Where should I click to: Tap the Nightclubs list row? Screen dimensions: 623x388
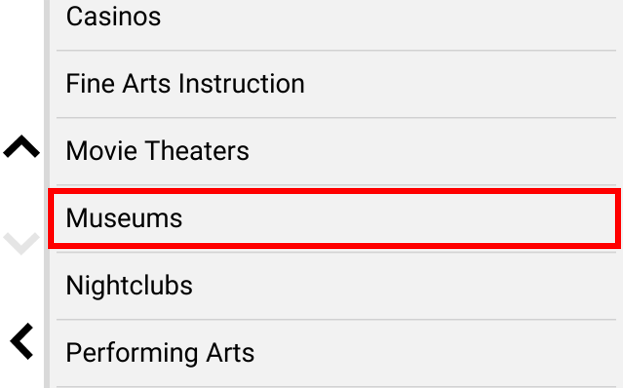pyautogui.click(x=336, y=286)
